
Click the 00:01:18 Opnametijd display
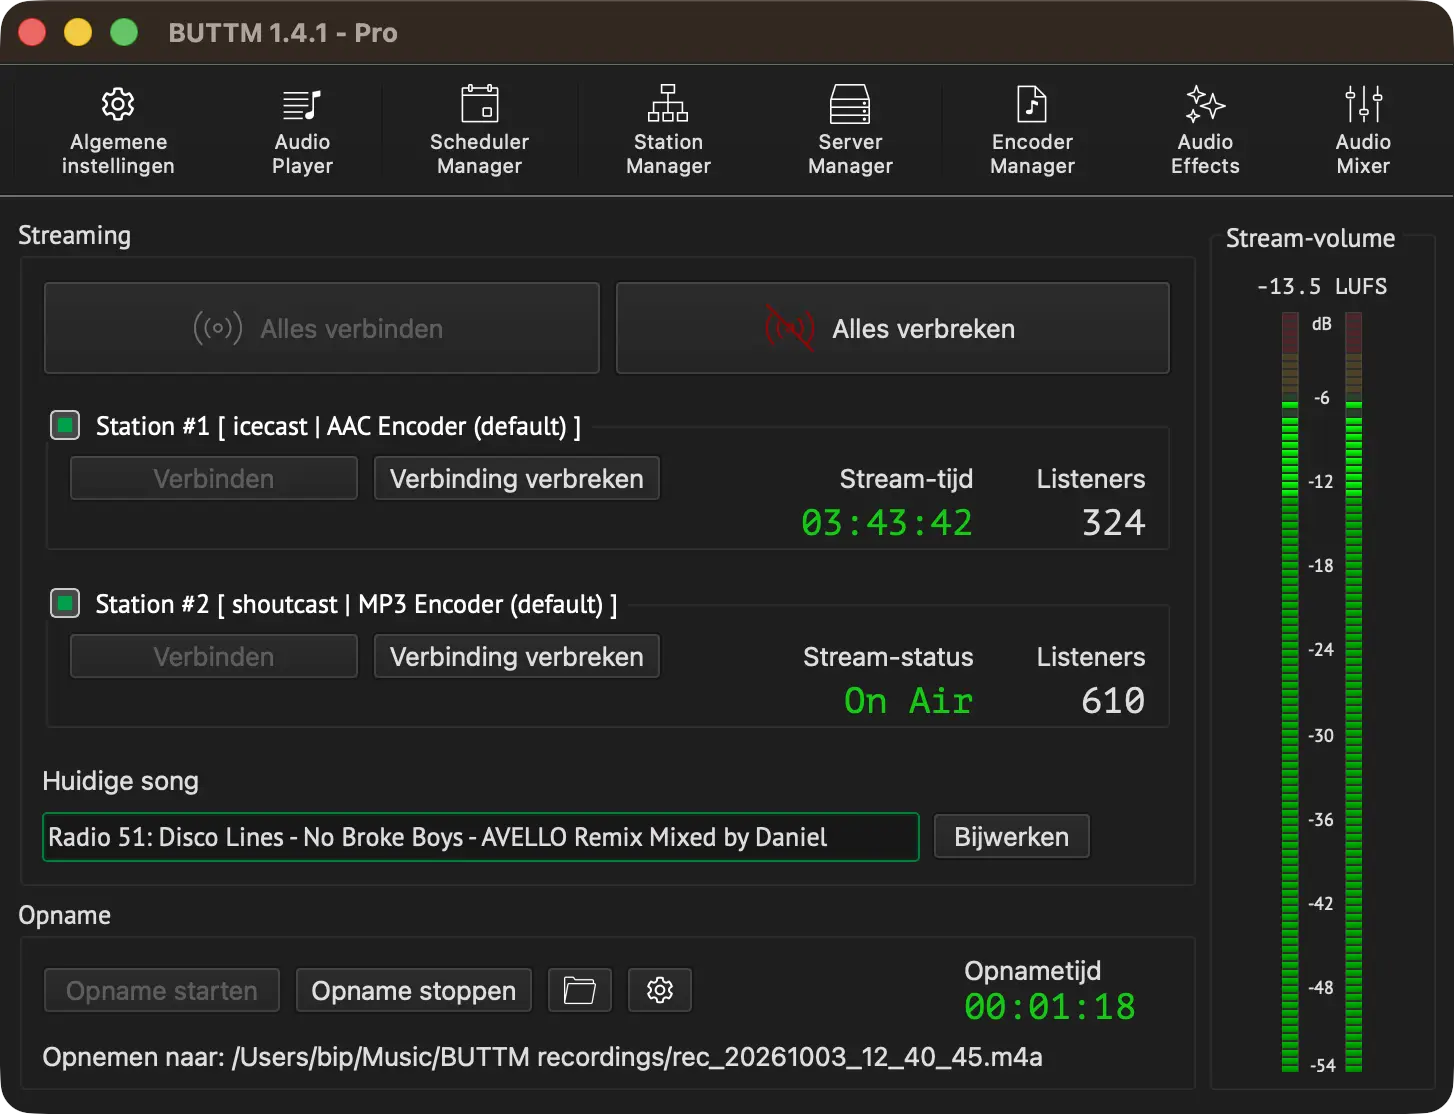[x=1050, y=1007]
